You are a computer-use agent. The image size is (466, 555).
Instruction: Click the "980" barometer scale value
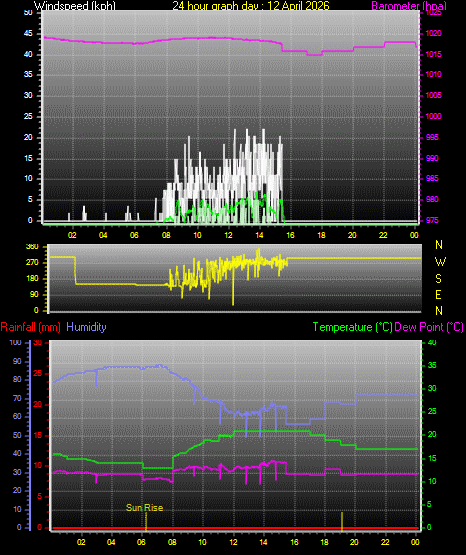click(x=432, y=199)
